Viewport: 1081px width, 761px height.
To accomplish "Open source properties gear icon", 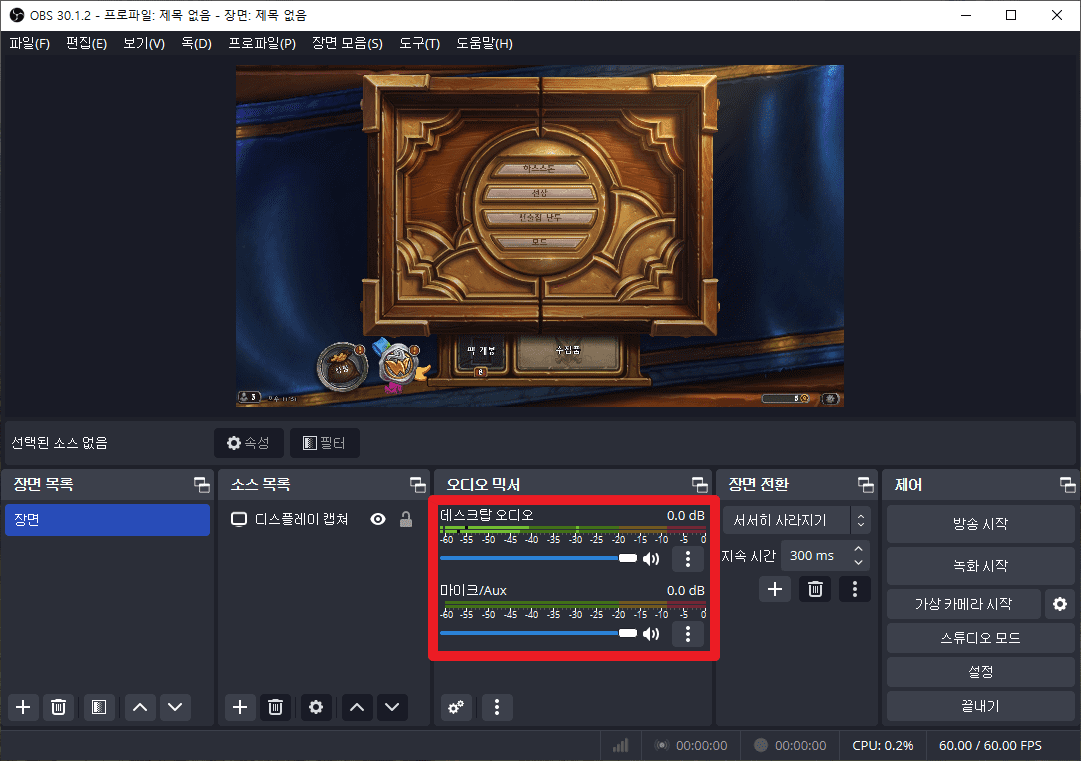I will (x=316, y=707).
